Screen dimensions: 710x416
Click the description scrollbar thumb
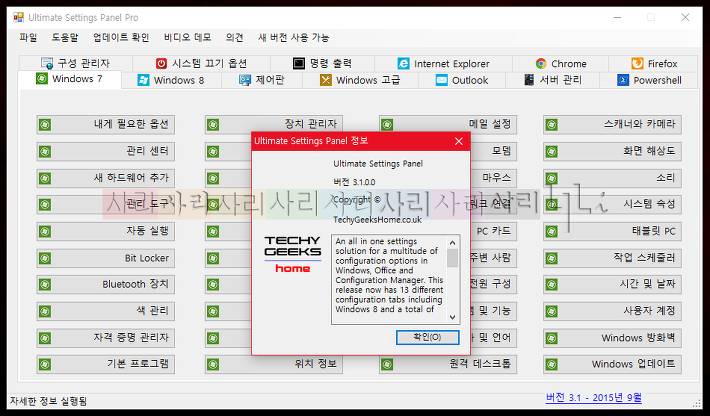click(x=452, y=258)
